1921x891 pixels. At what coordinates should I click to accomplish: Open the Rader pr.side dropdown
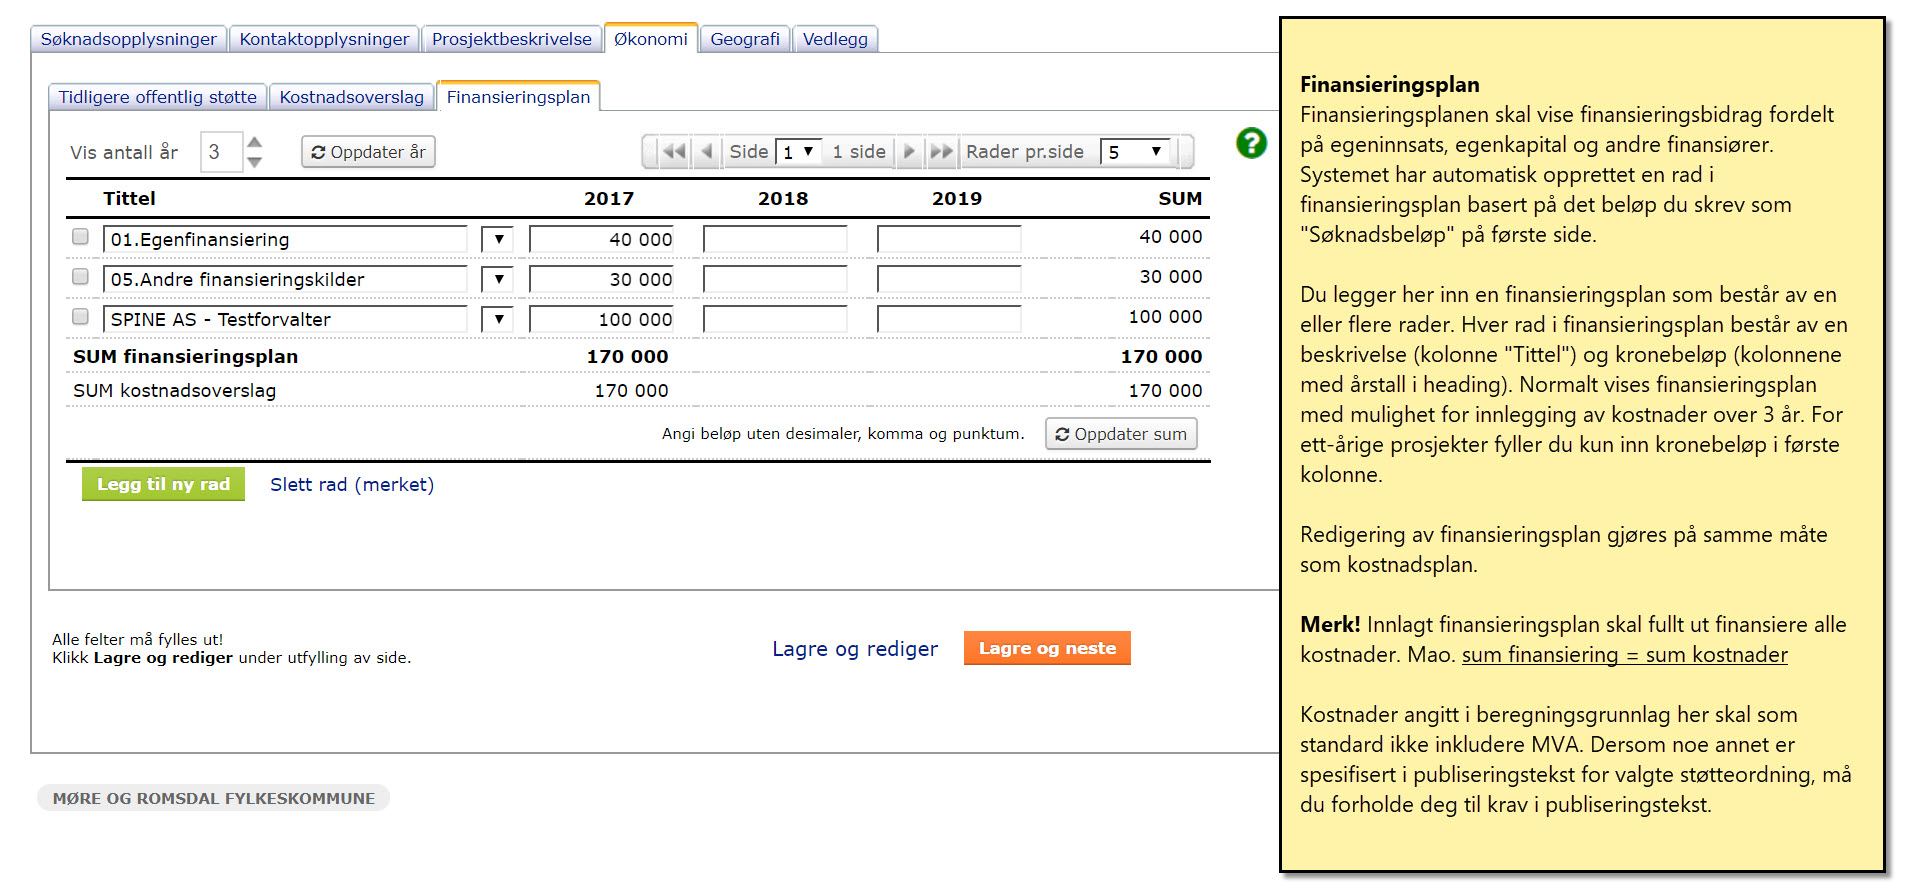coord(1135,152)
